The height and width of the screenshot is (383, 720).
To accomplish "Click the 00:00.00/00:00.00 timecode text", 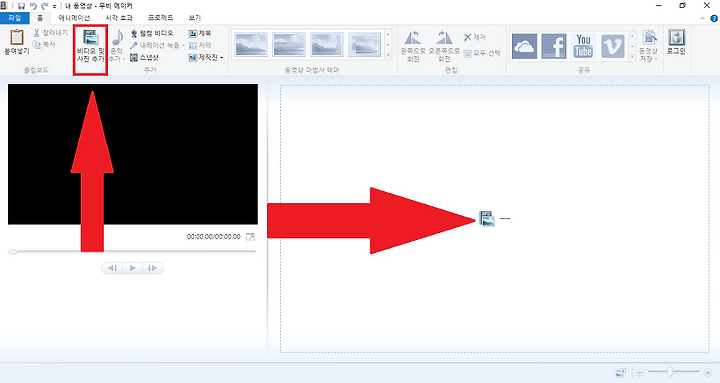I will 214,237.
